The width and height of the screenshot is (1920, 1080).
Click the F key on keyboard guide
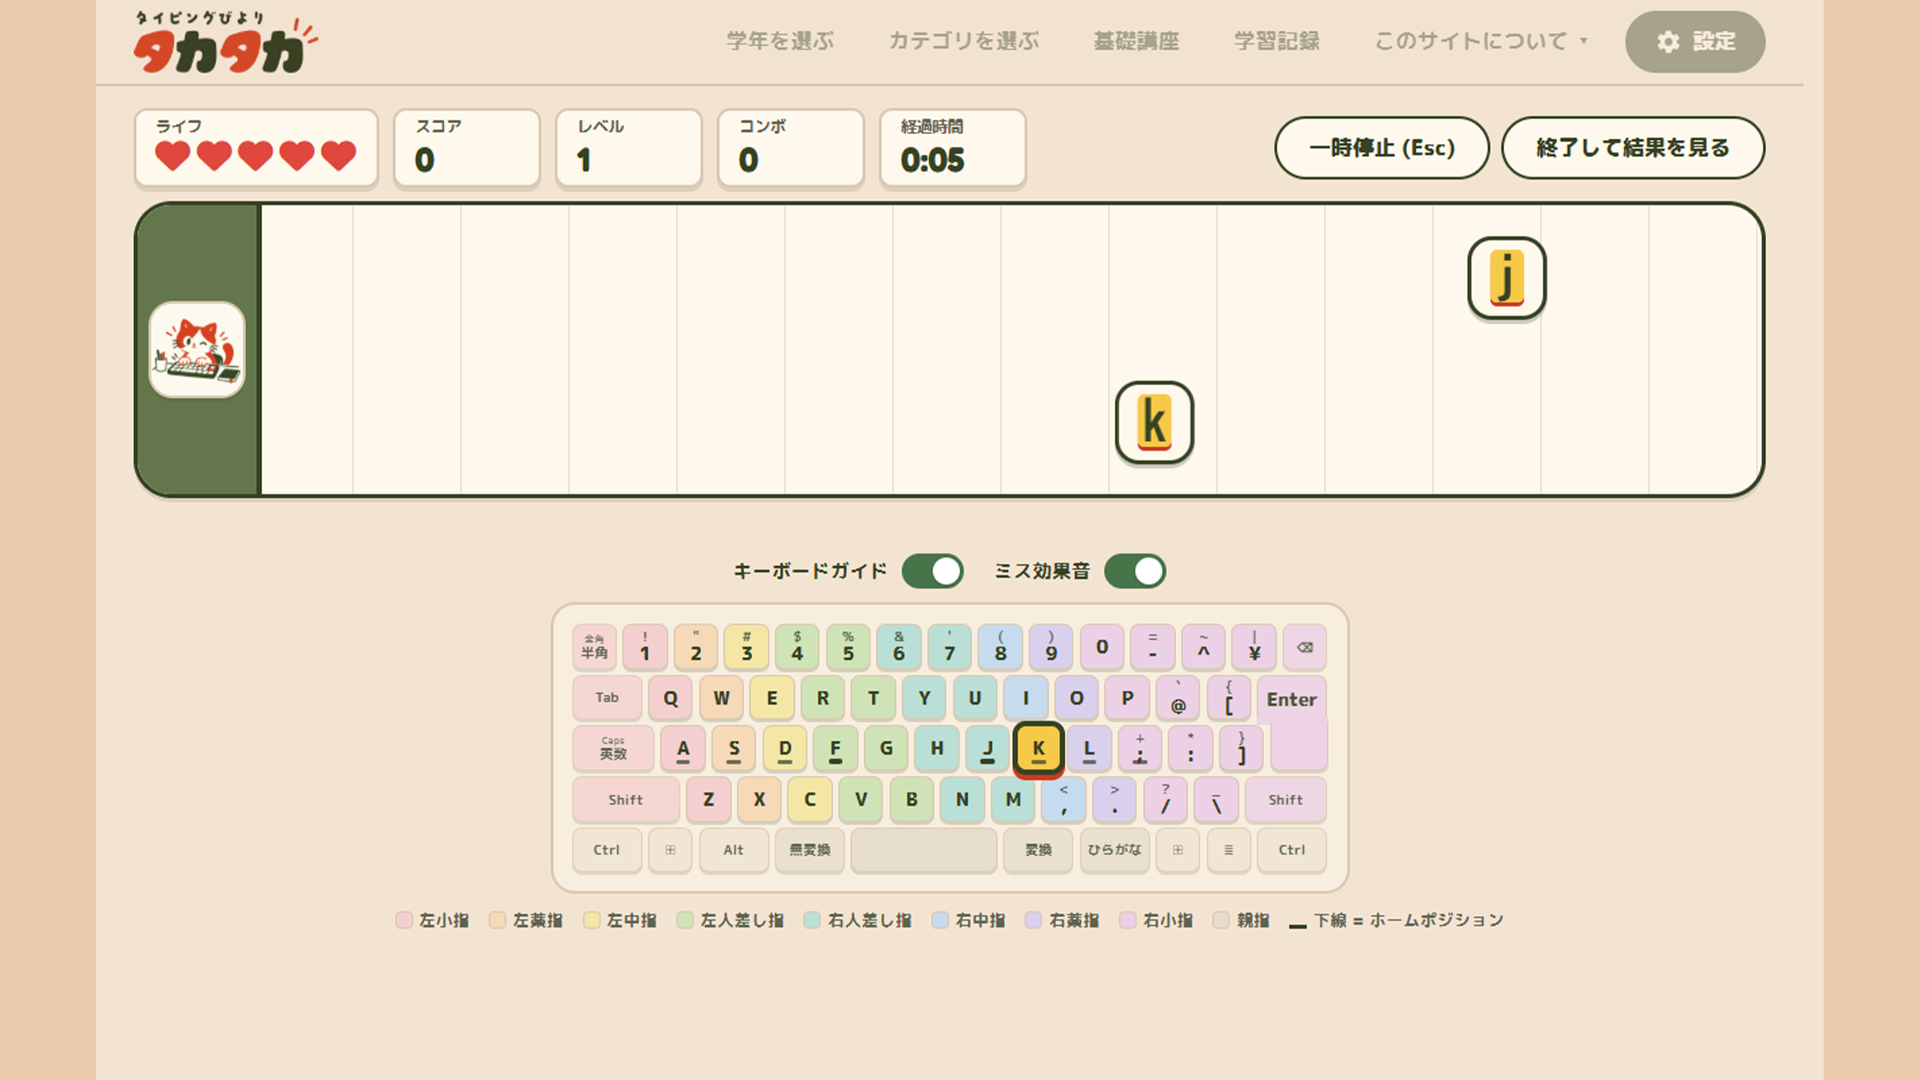coord(835,749)
